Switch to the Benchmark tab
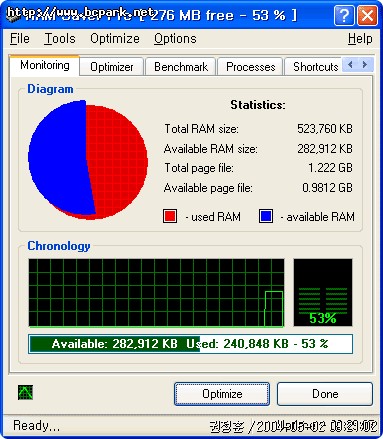The width and height of the screenshot is (383, 439). pos(181,67)
